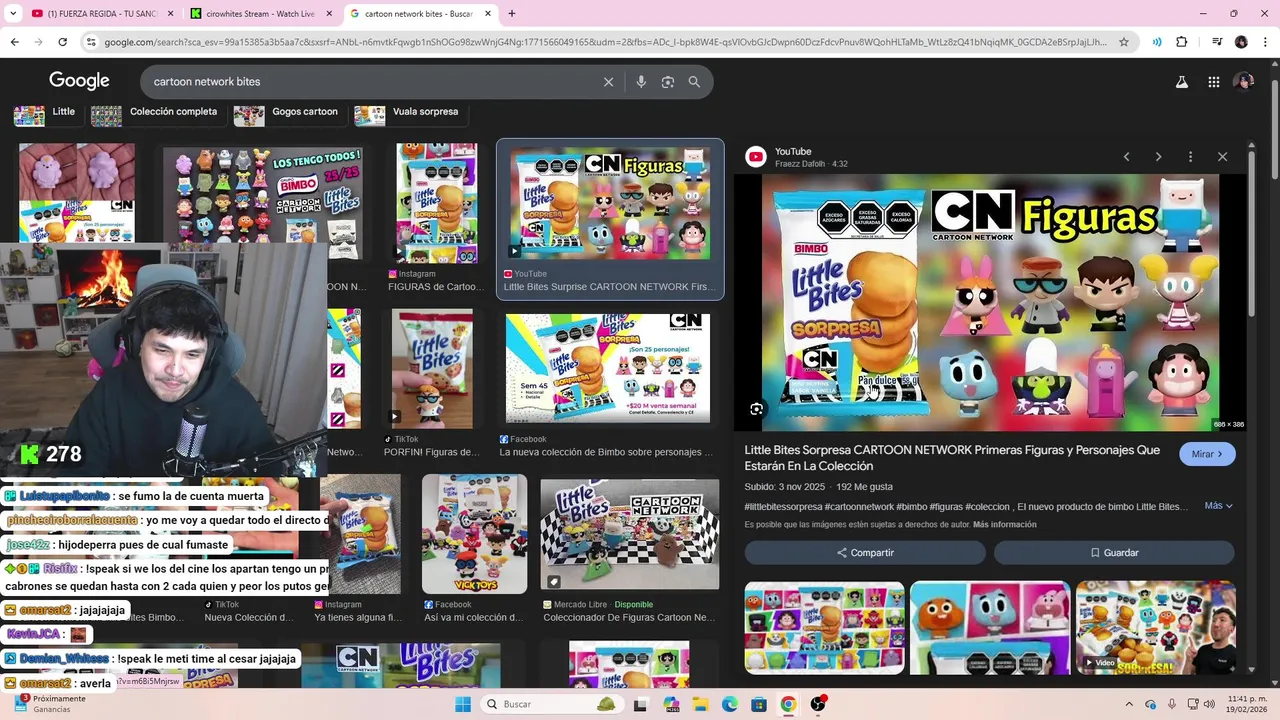Click the Chrome address bar URL
Viewport: 1280px width, 720px height.
(605, 42)
